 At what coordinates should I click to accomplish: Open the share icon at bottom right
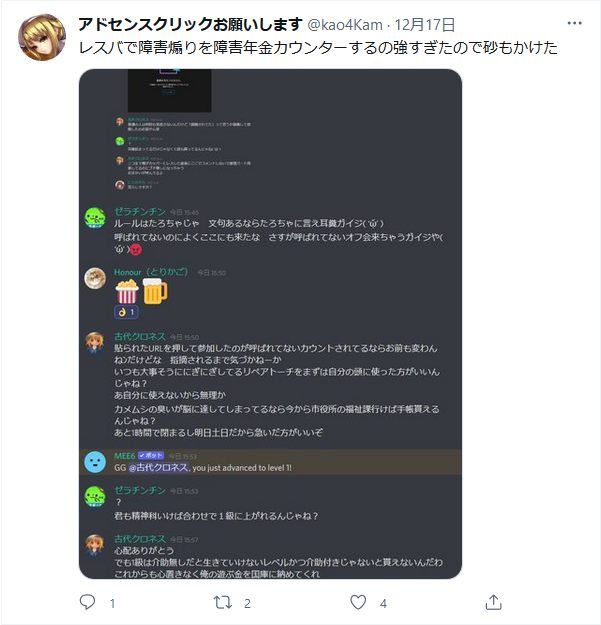click(493, 602)
